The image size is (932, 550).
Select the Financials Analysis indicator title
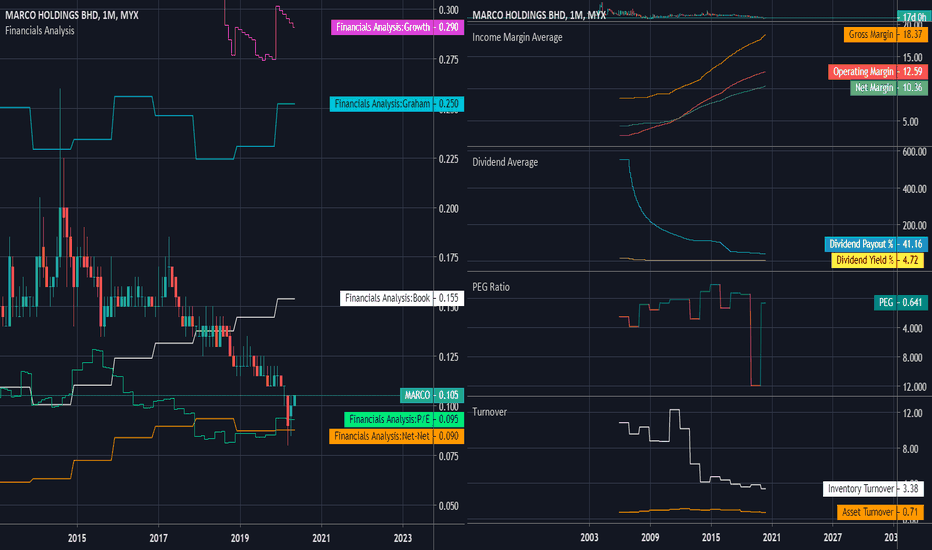click(x=40, y=30)
